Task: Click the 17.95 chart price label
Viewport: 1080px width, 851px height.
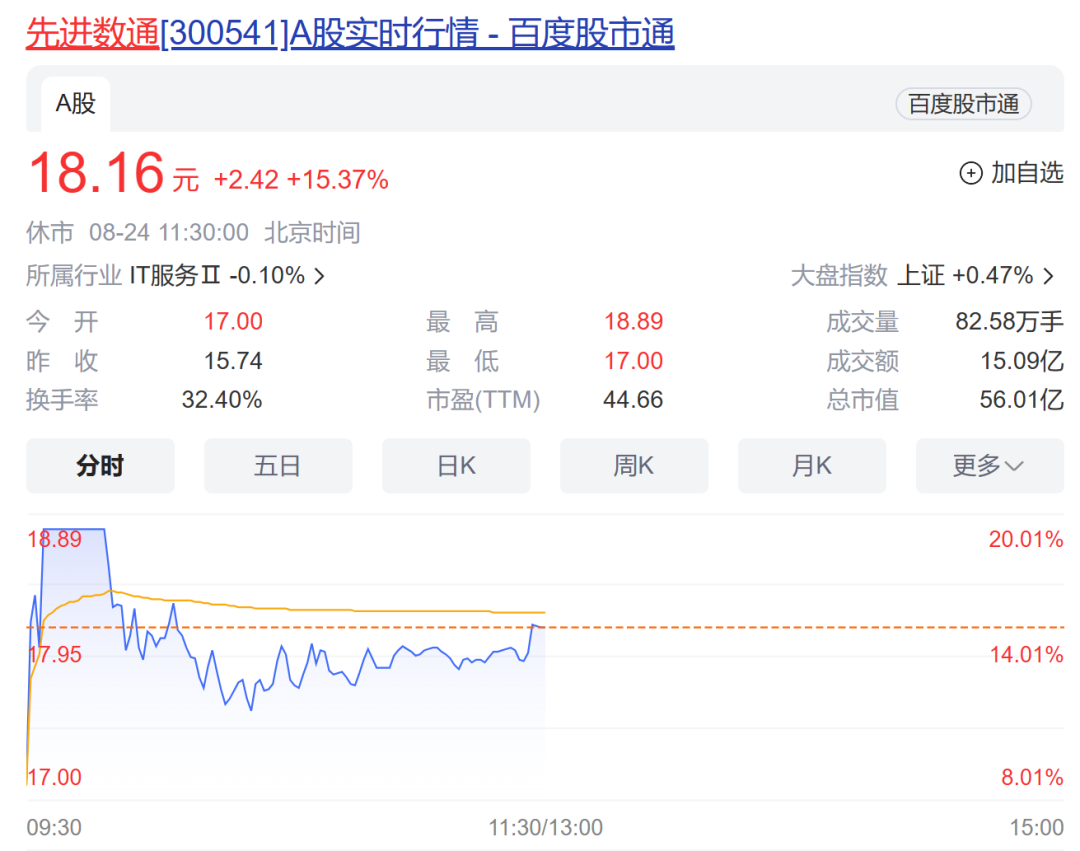Action: point(54,654)
